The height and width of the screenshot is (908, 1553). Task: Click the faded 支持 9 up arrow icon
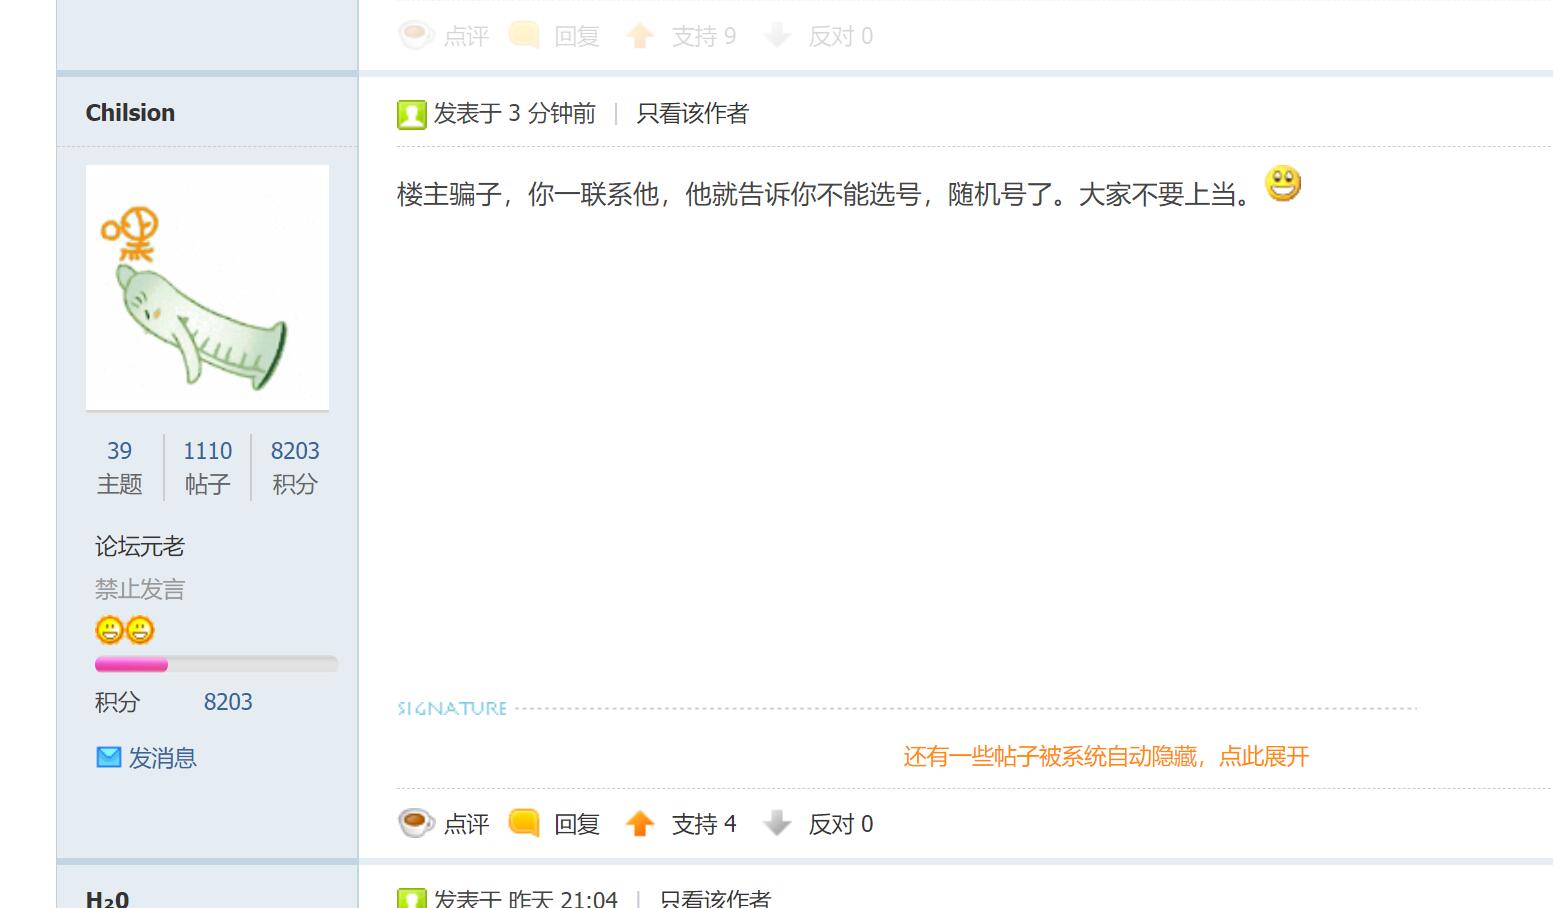[x=640, y=36]
